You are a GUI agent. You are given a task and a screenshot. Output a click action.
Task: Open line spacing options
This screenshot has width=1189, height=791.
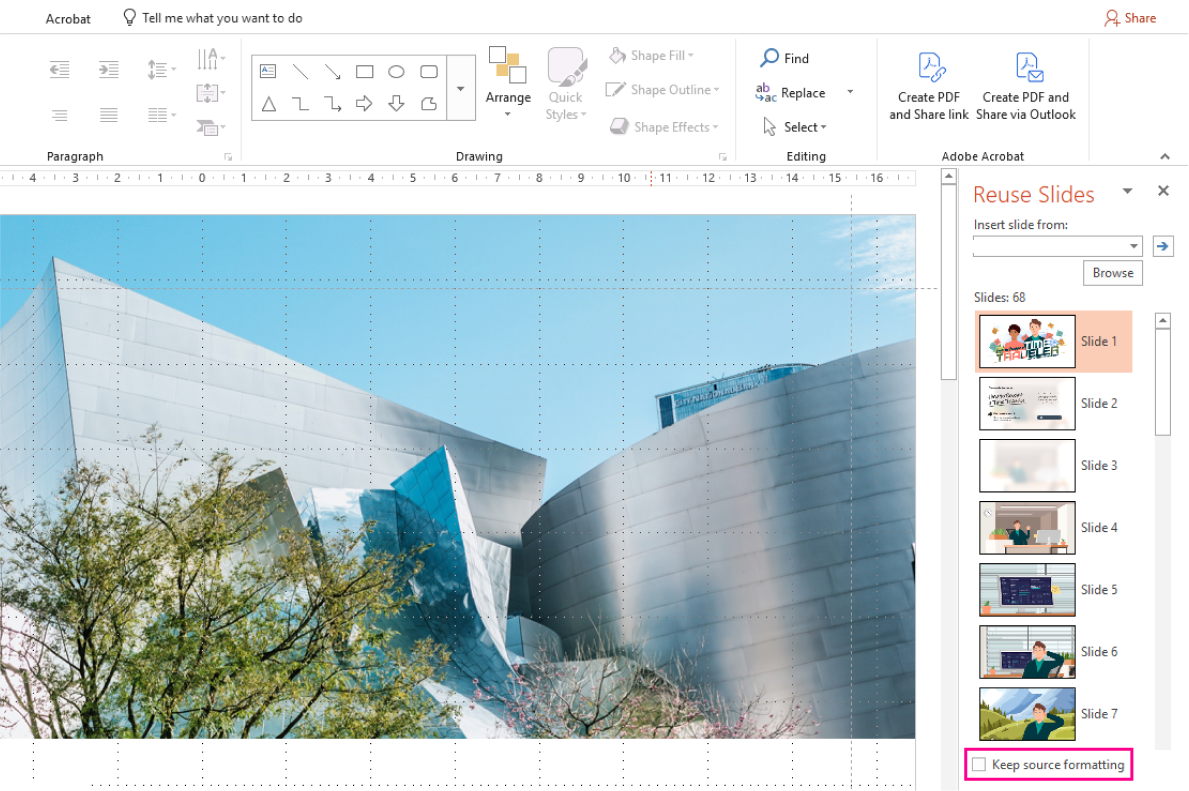click(161, 70)
